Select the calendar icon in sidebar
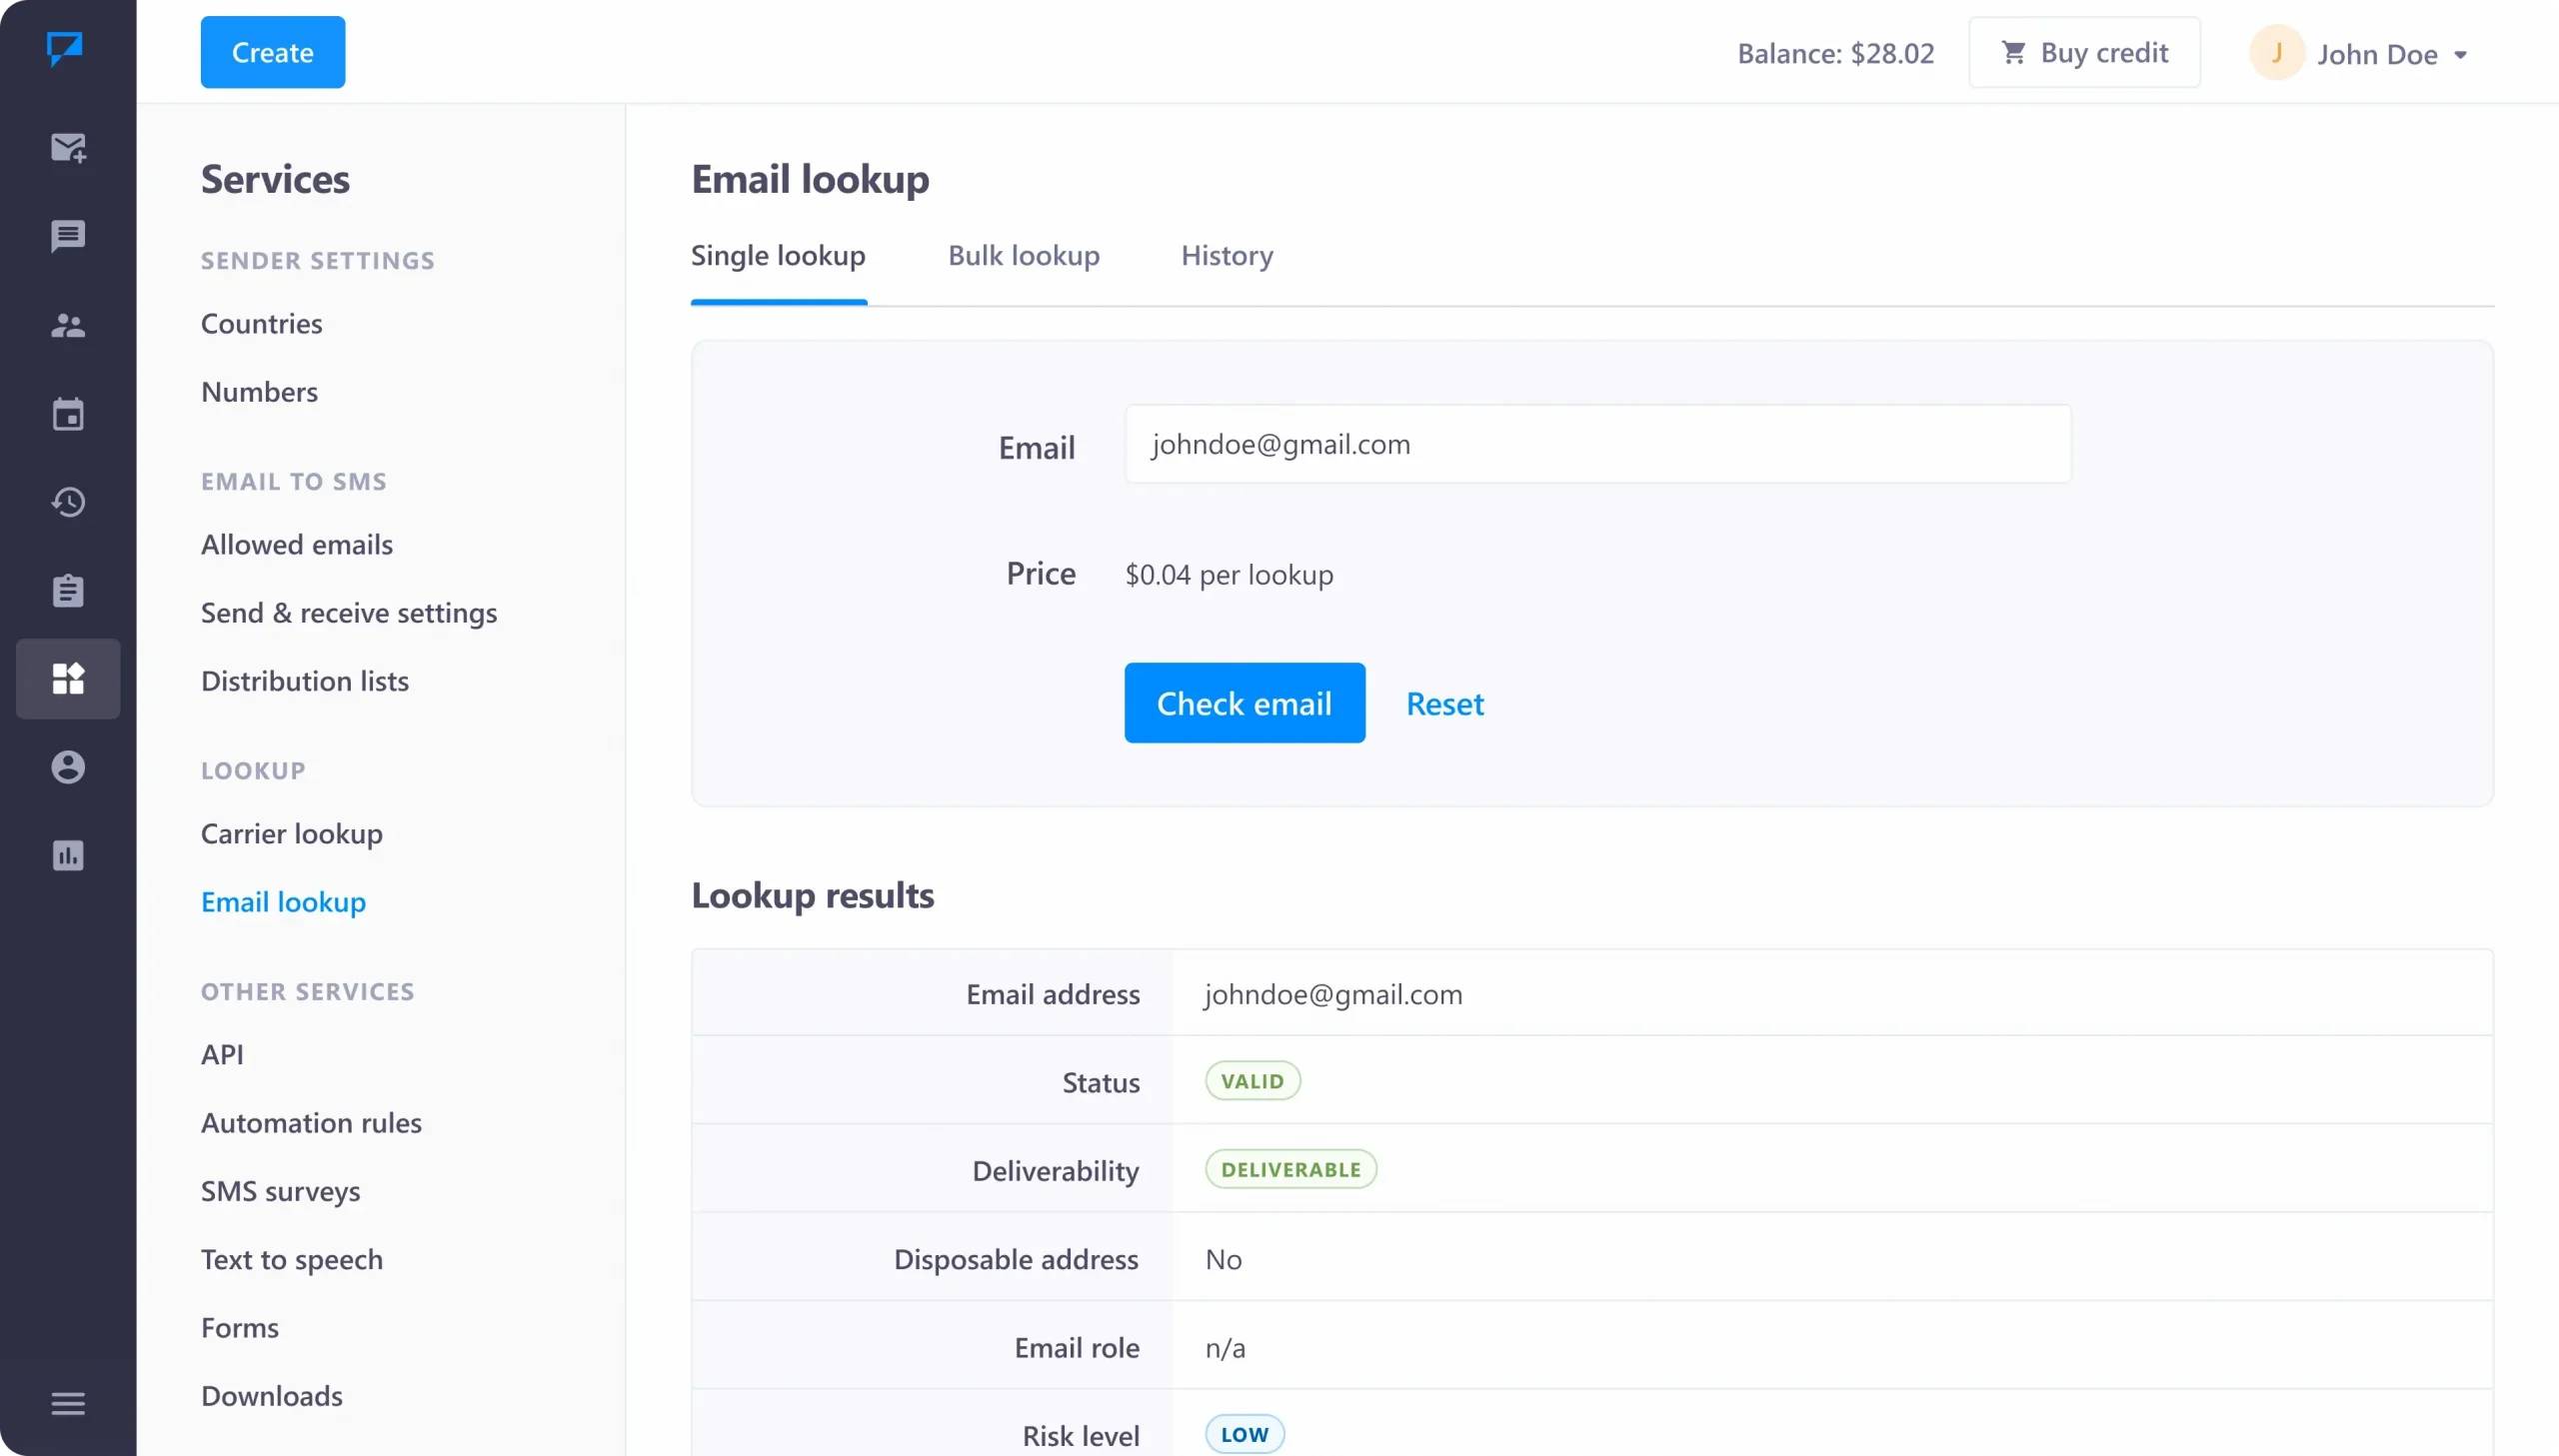2559x1456 pixels. (x=67, y=413)
